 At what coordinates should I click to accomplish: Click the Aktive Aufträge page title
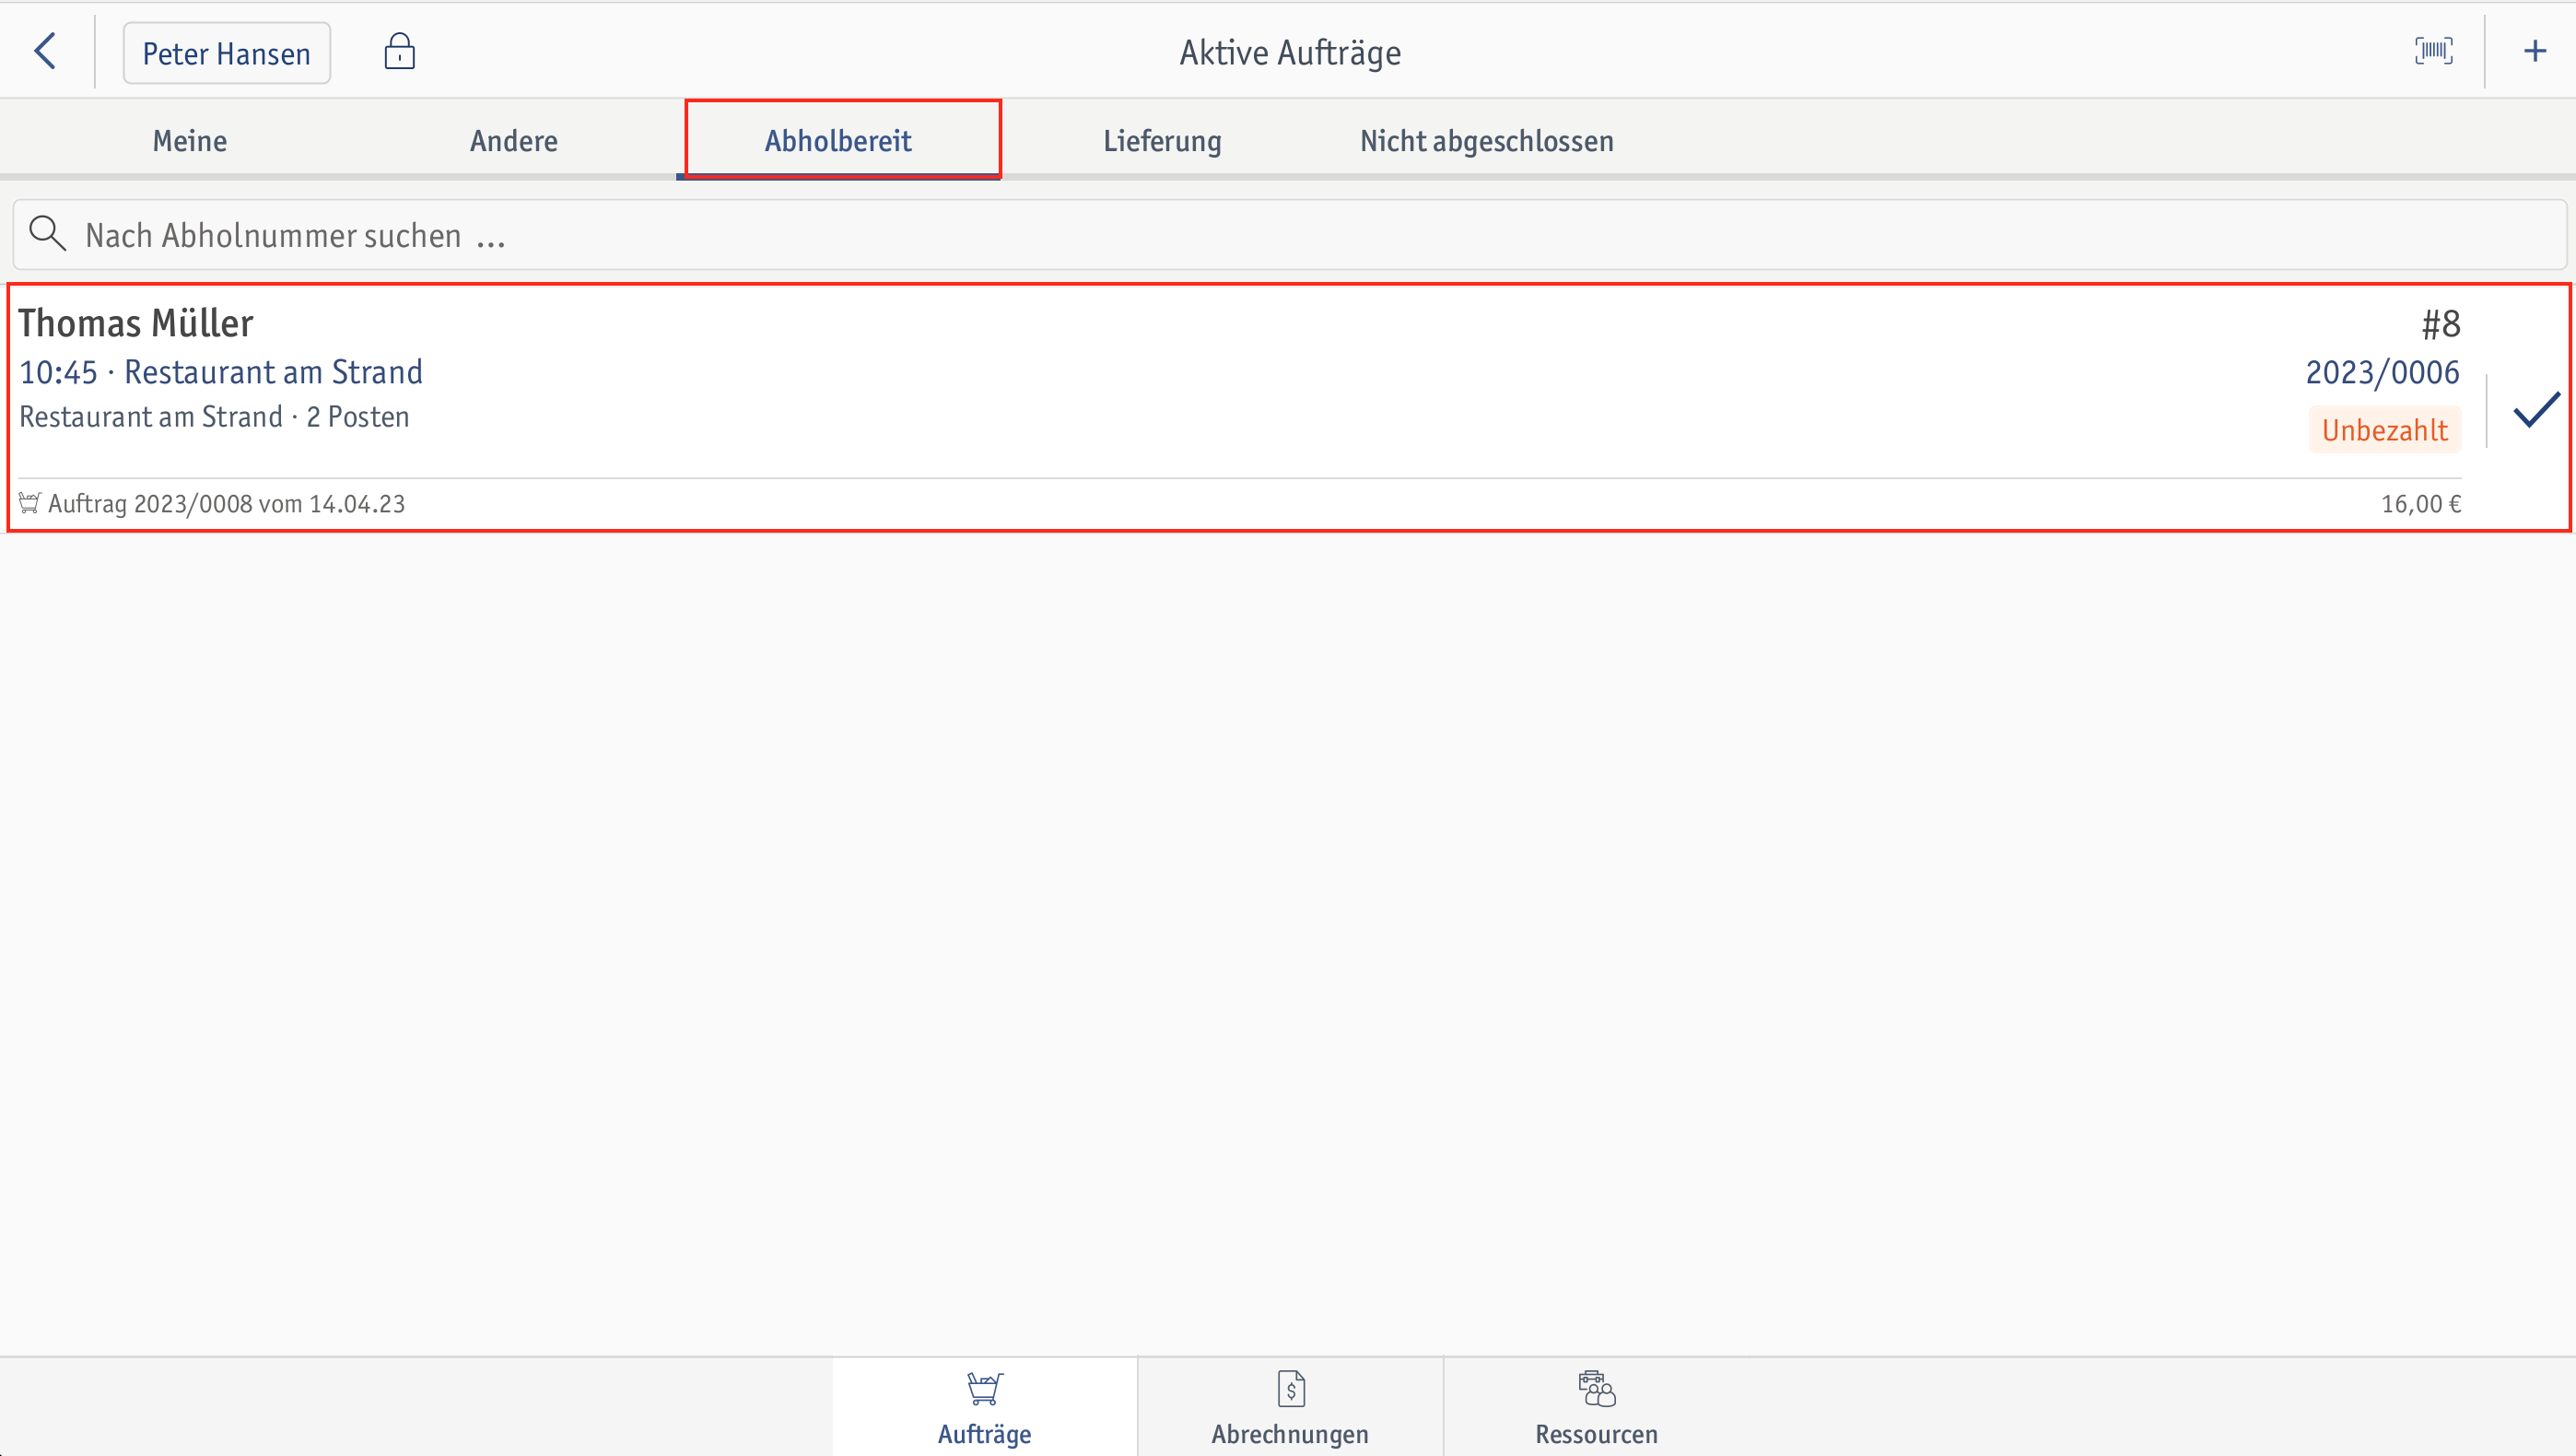pos(1290,53)
